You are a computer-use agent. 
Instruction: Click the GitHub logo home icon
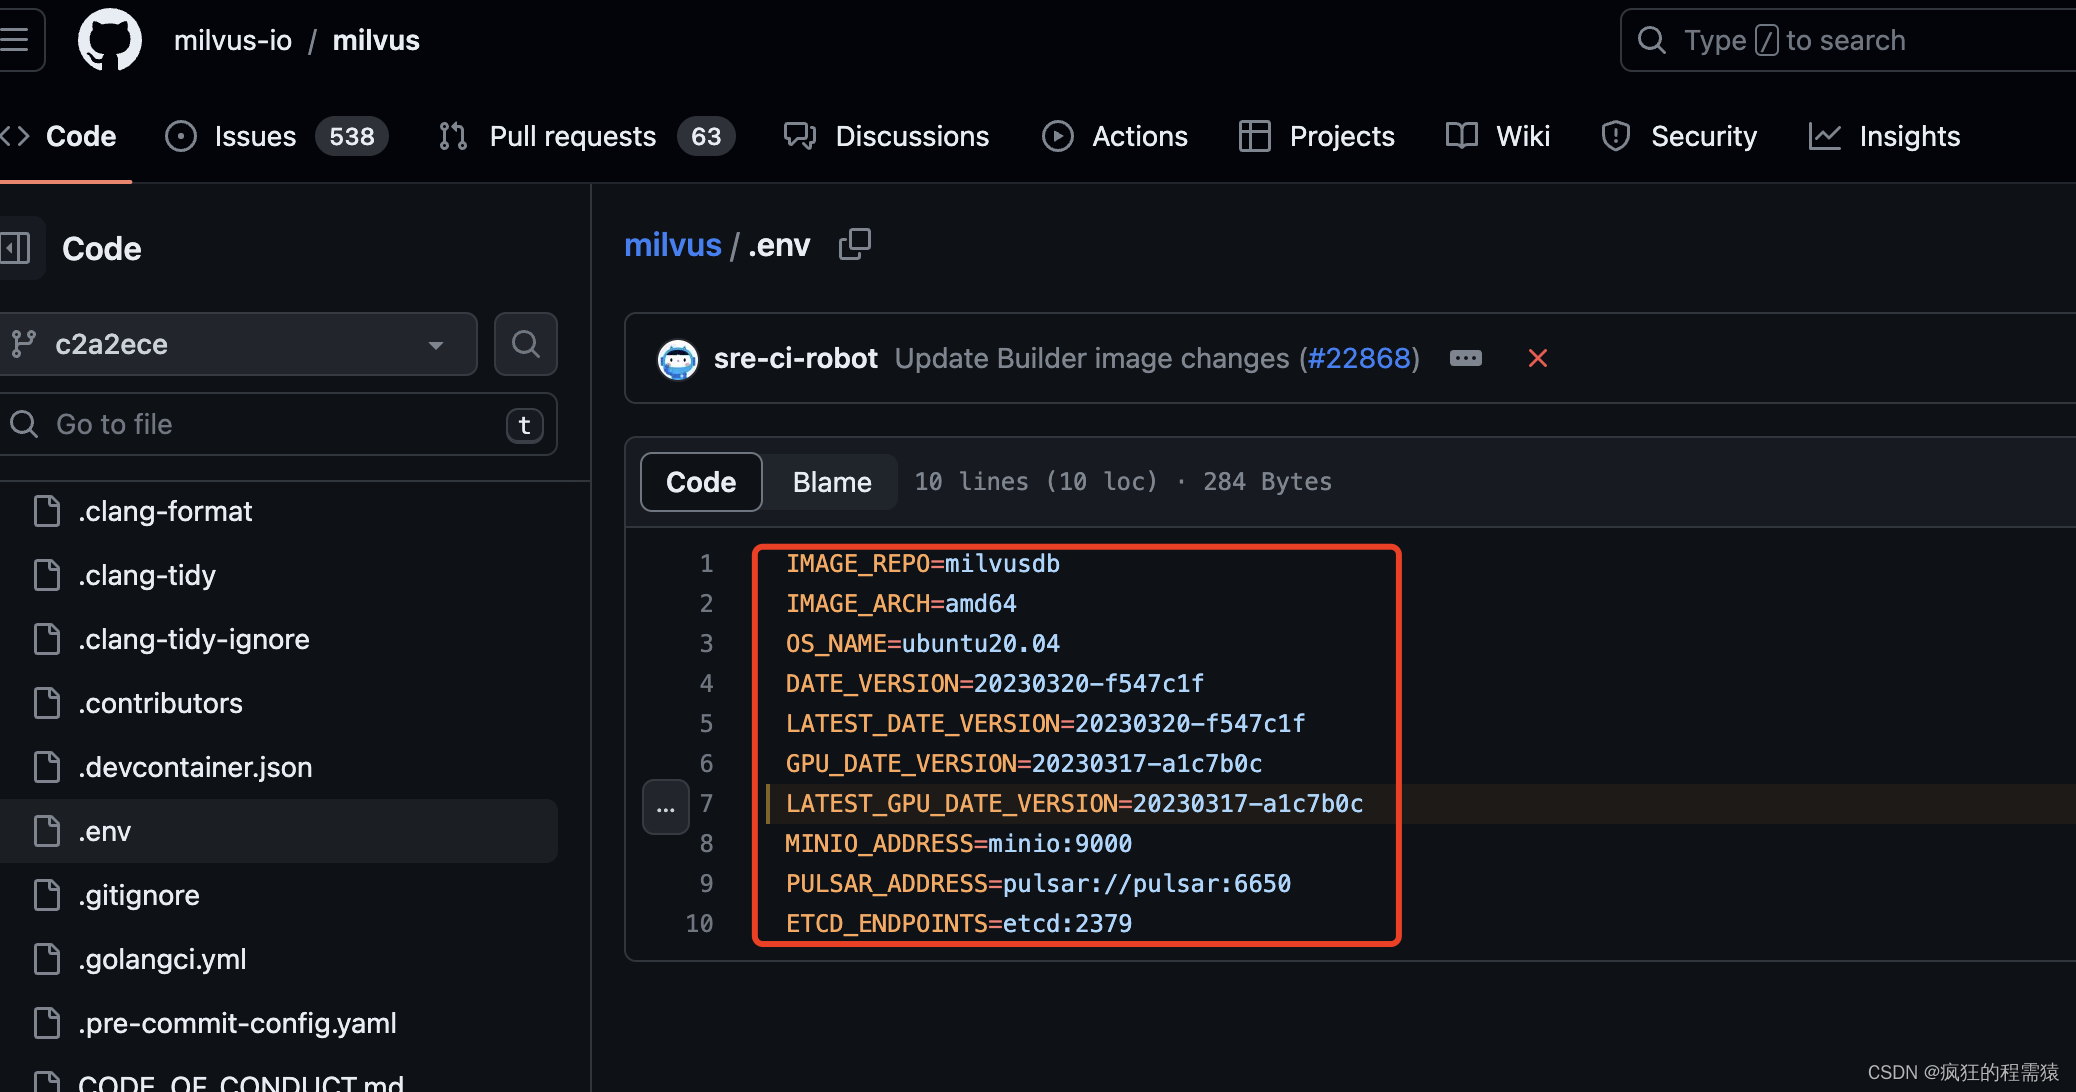(110, 41)
